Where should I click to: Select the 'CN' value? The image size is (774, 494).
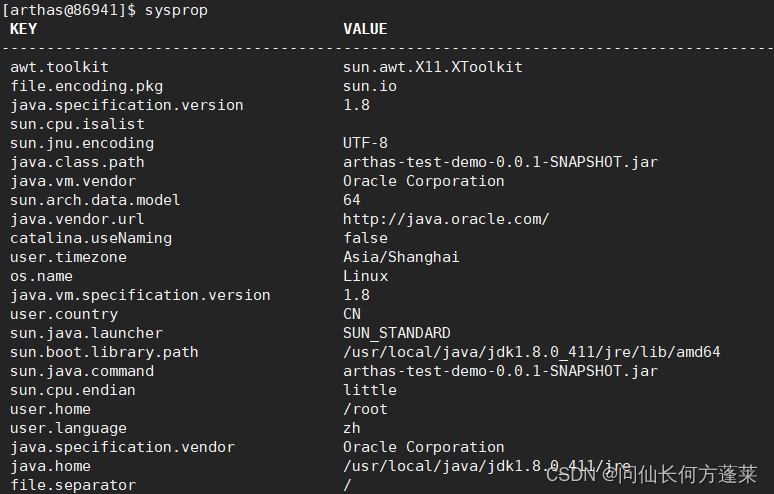(x=352, y=314)
